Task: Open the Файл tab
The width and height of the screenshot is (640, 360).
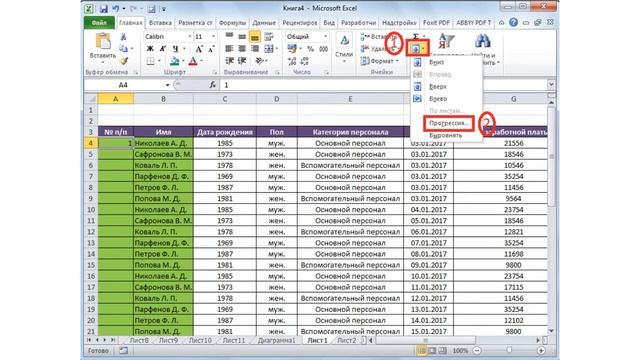Action: point(99,23)
